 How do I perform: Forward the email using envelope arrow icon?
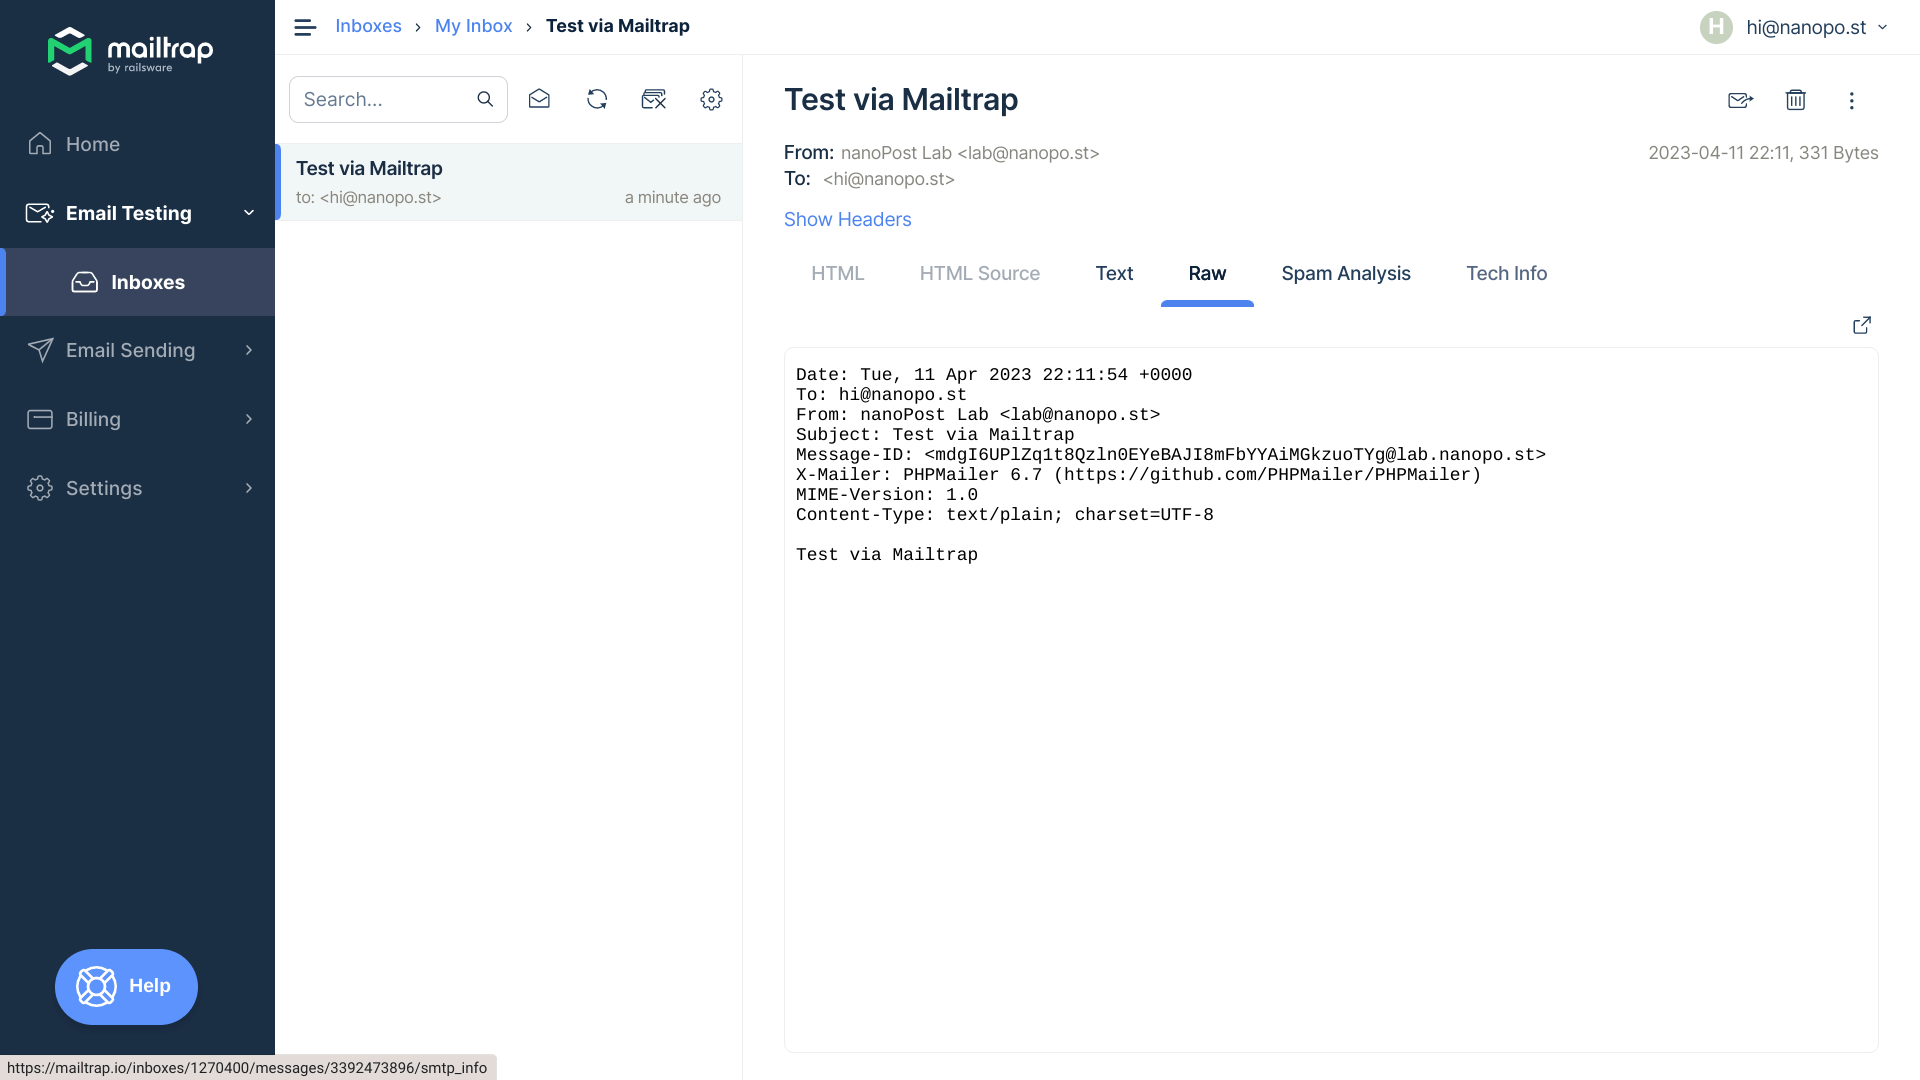coord(1740,100)
